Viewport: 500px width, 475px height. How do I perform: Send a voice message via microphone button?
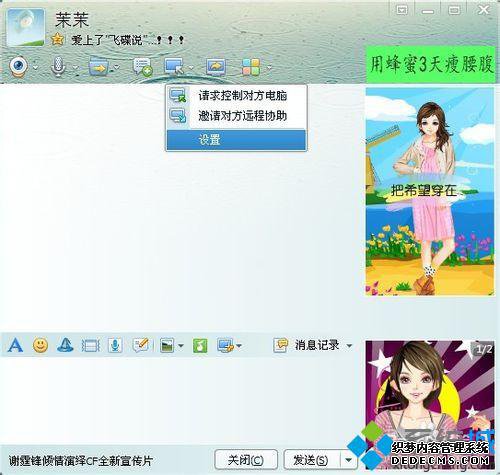[x=115, y=345]
